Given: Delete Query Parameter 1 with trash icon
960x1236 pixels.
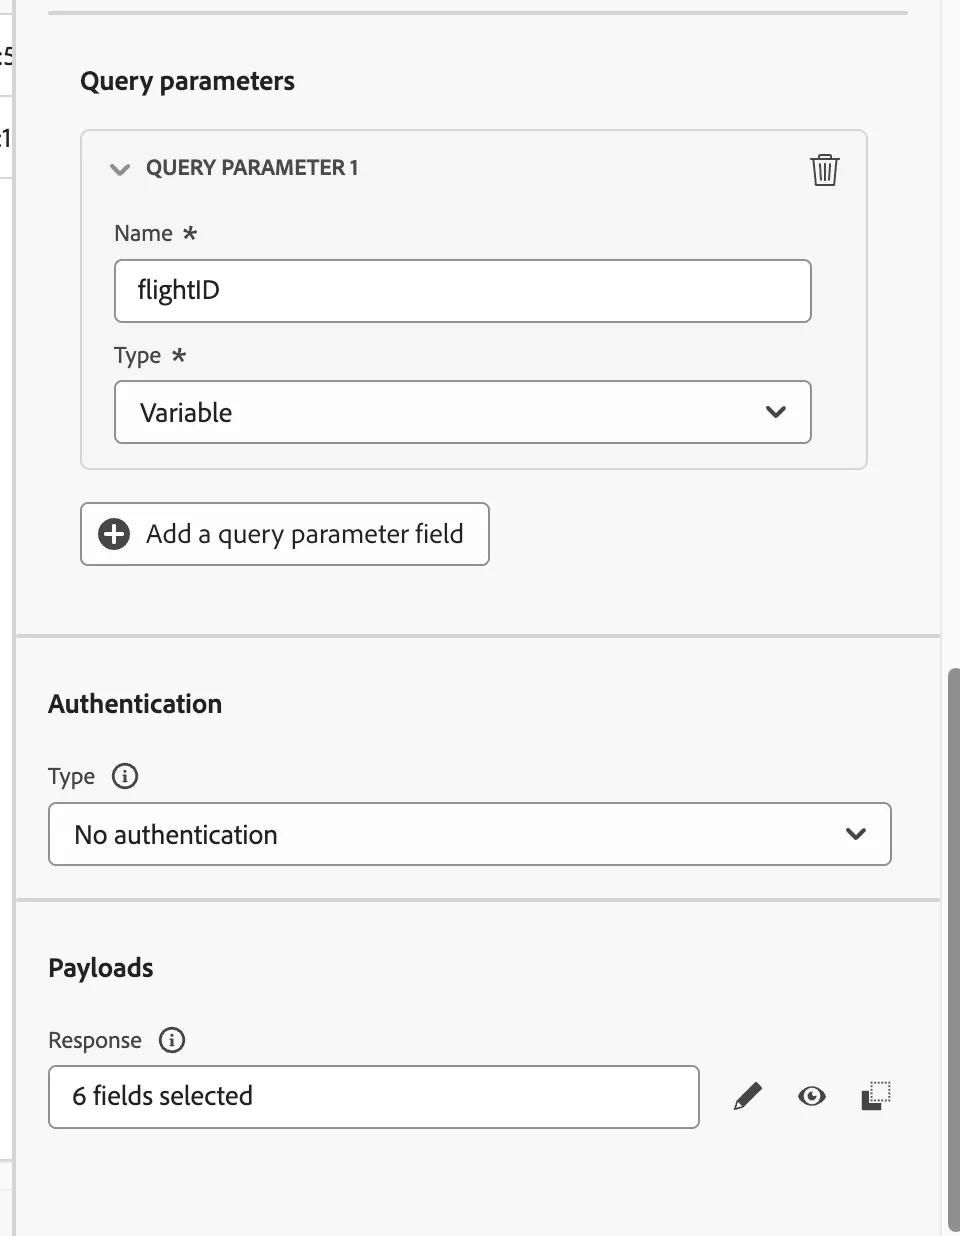Looking at the screenshot, I should pos(825,170).
